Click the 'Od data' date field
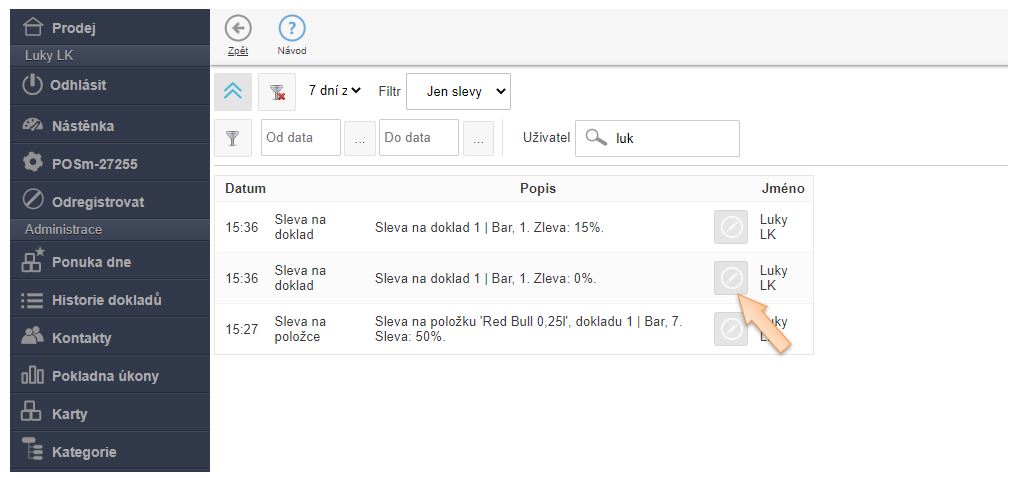 pyautogui.click(x=300, y=139)
